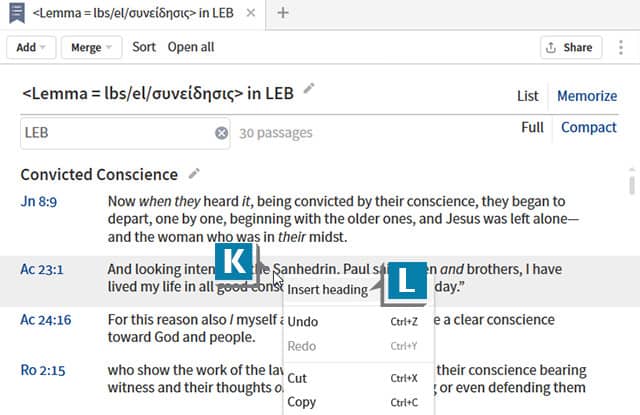Click the passage list bookmark icon

(x=13, y=13)
